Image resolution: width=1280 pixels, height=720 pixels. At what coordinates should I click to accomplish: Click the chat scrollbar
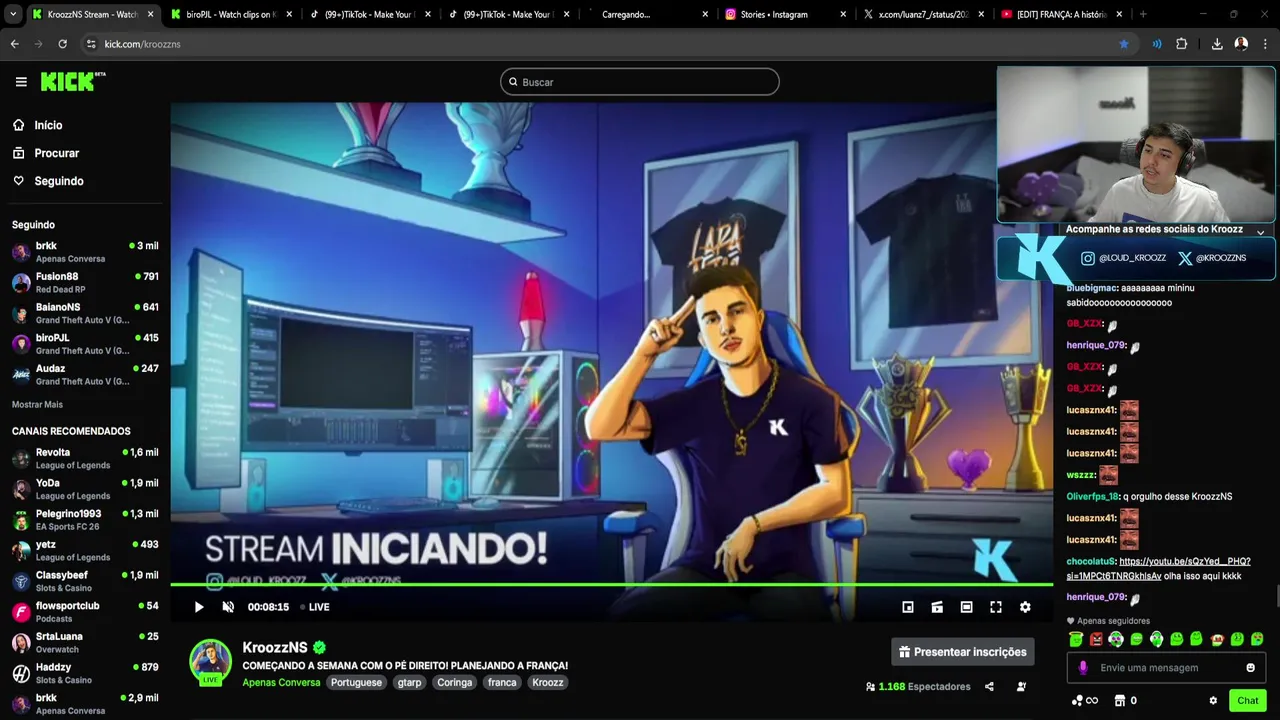[1276, 595]
